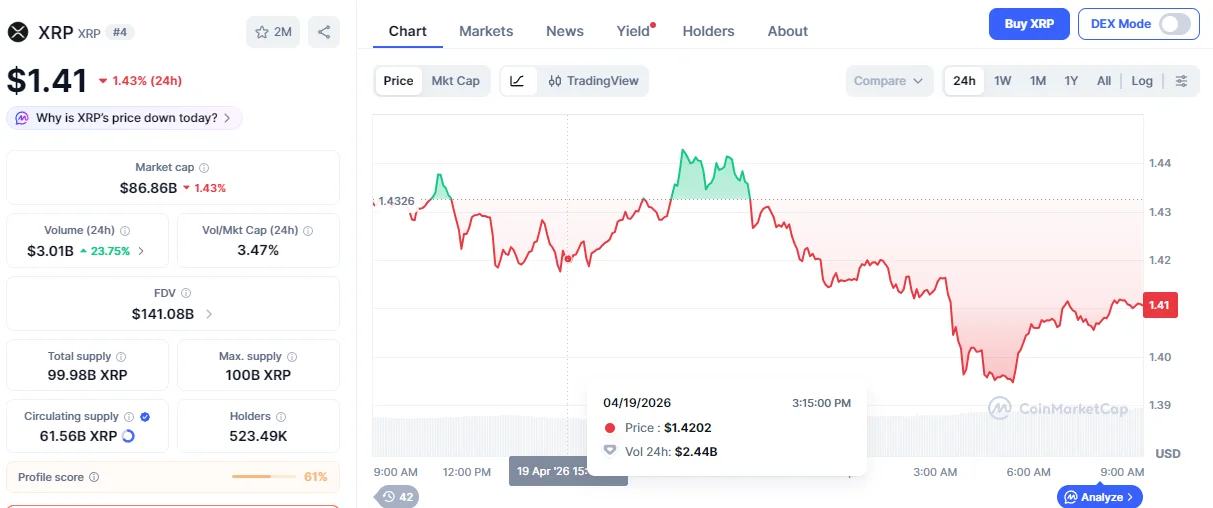The height and width of the screenshot is (508, 1213).
Task: Click the 100B XRP max supply value
Action: tap(258, 375)
